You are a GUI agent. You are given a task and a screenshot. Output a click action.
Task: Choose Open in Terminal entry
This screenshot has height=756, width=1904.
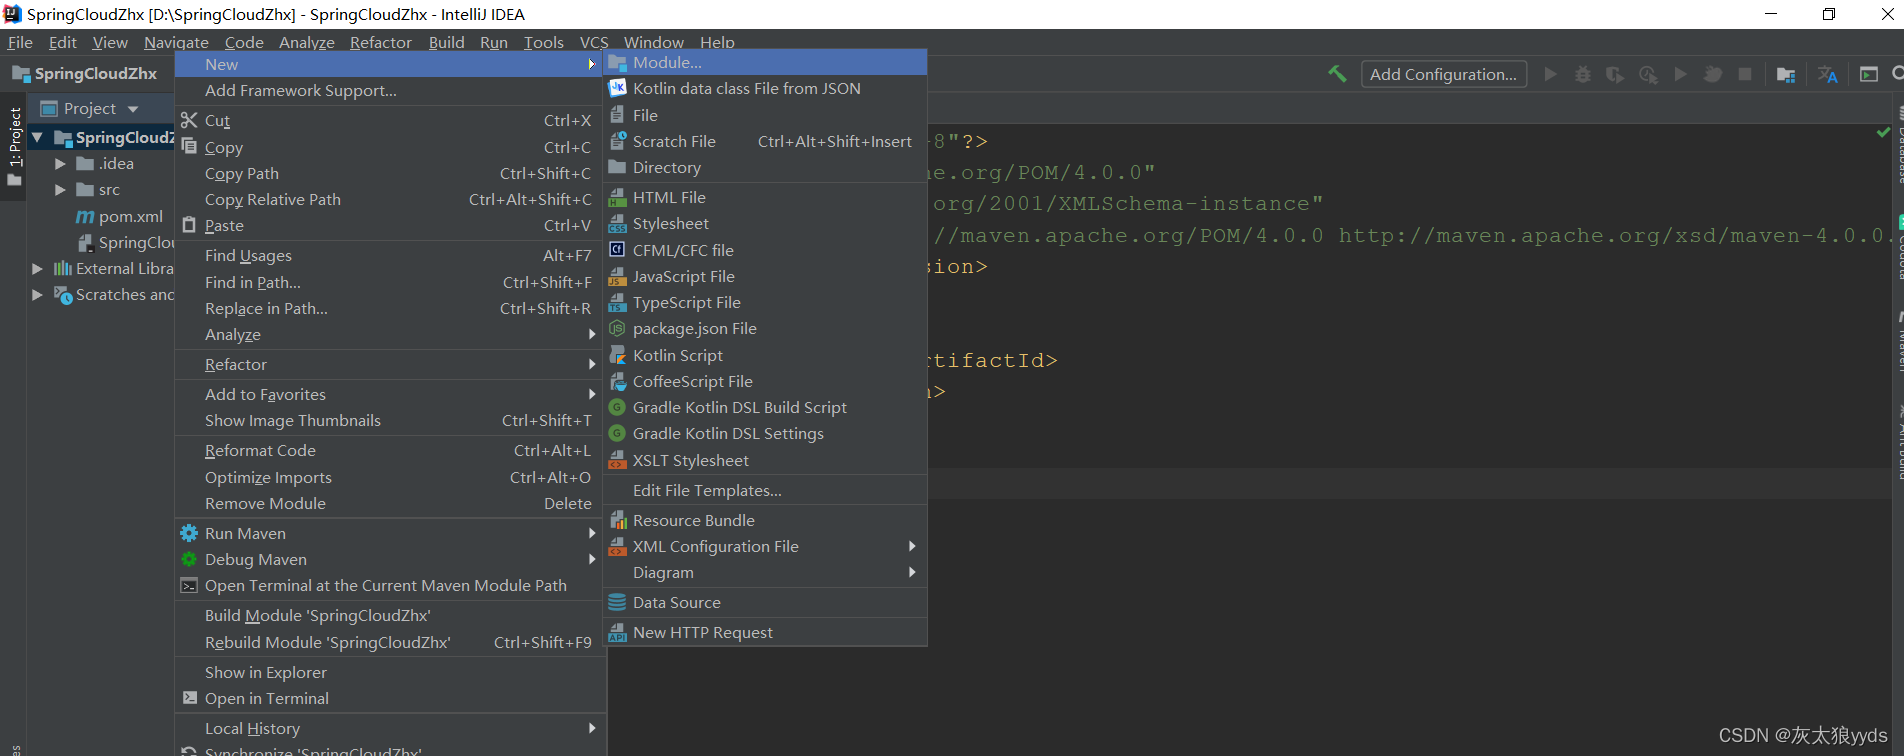[x=390, y=698]
